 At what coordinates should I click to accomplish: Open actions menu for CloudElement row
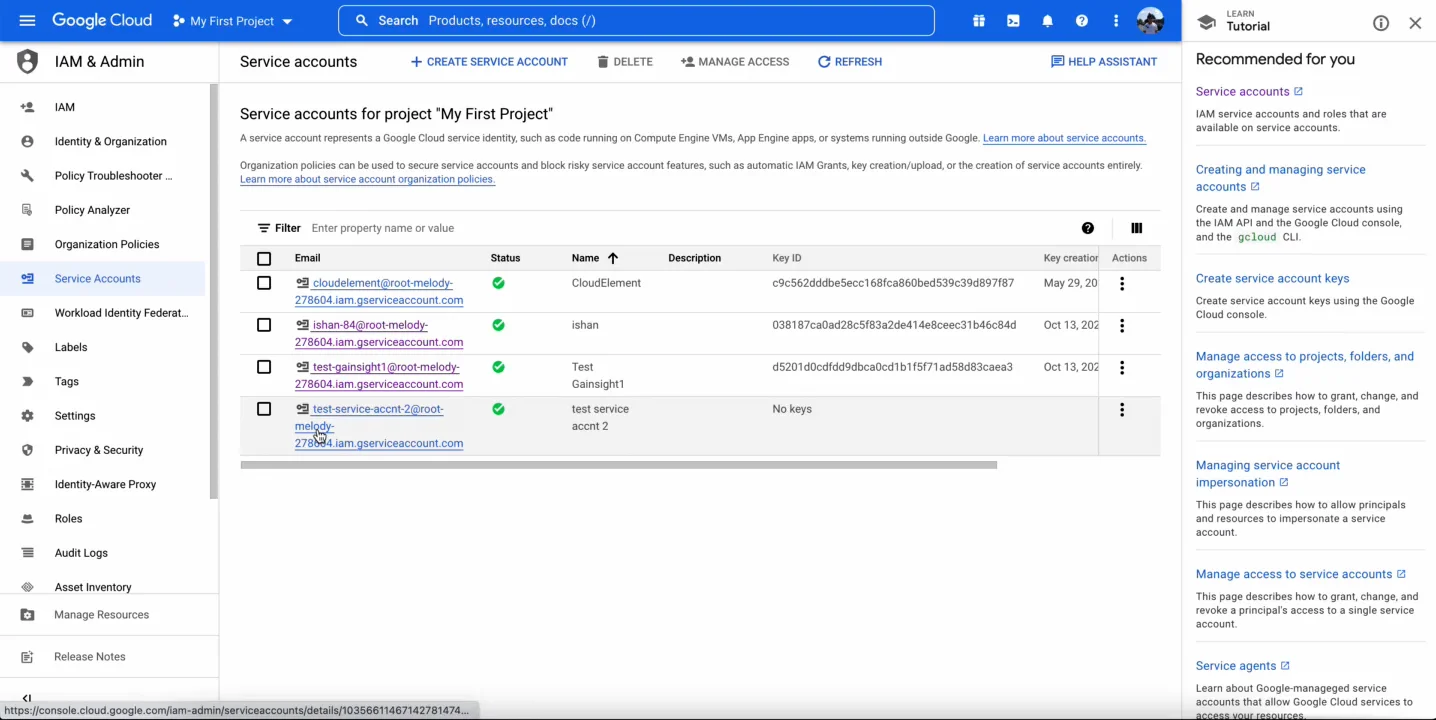tap(1122, 284)
